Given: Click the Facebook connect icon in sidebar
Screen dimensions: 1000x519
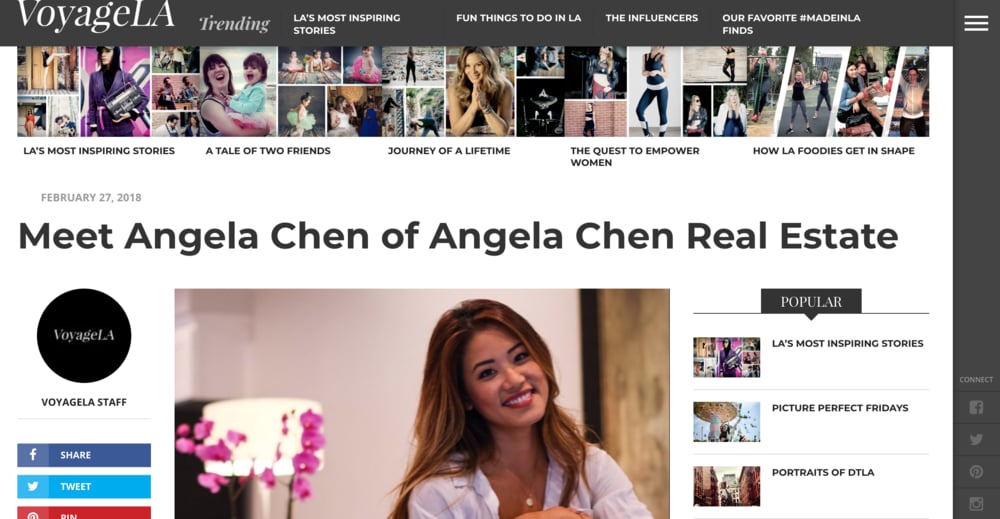Looking at the screenshot, I should [976, 407].
